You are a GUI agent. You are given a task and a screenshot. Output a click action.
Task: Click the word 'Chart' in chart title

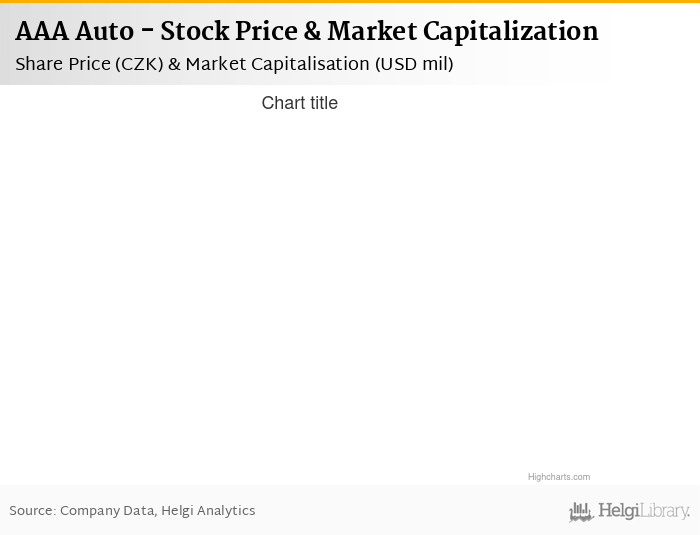282,103
